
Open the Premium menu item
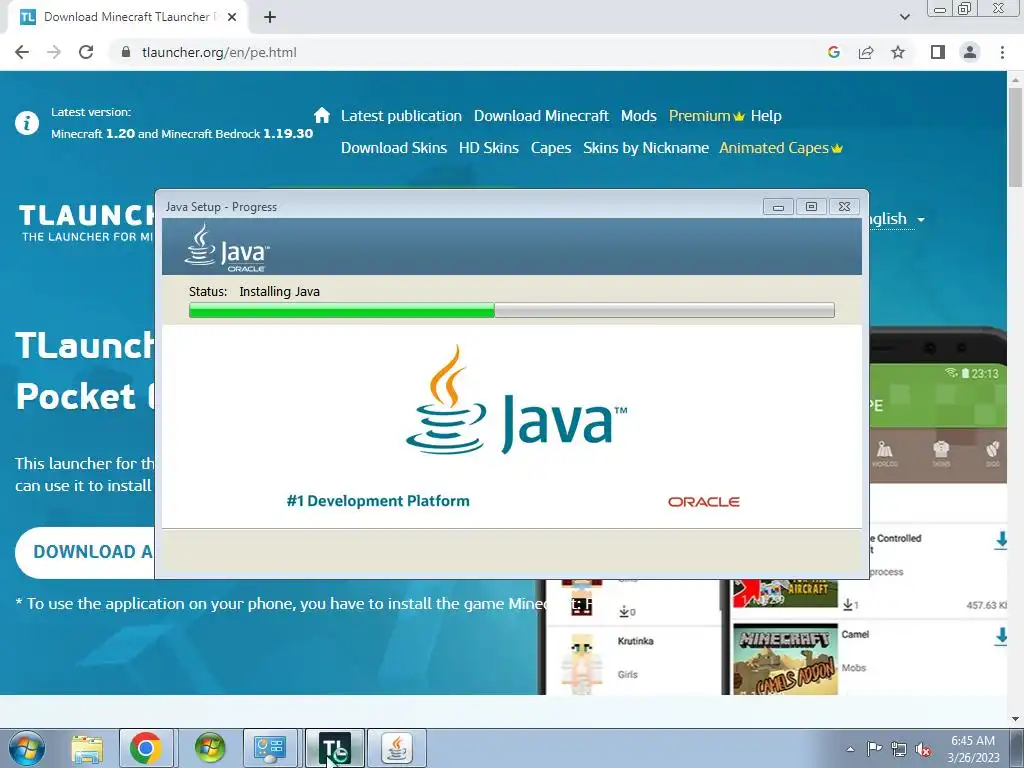(706, 116)
